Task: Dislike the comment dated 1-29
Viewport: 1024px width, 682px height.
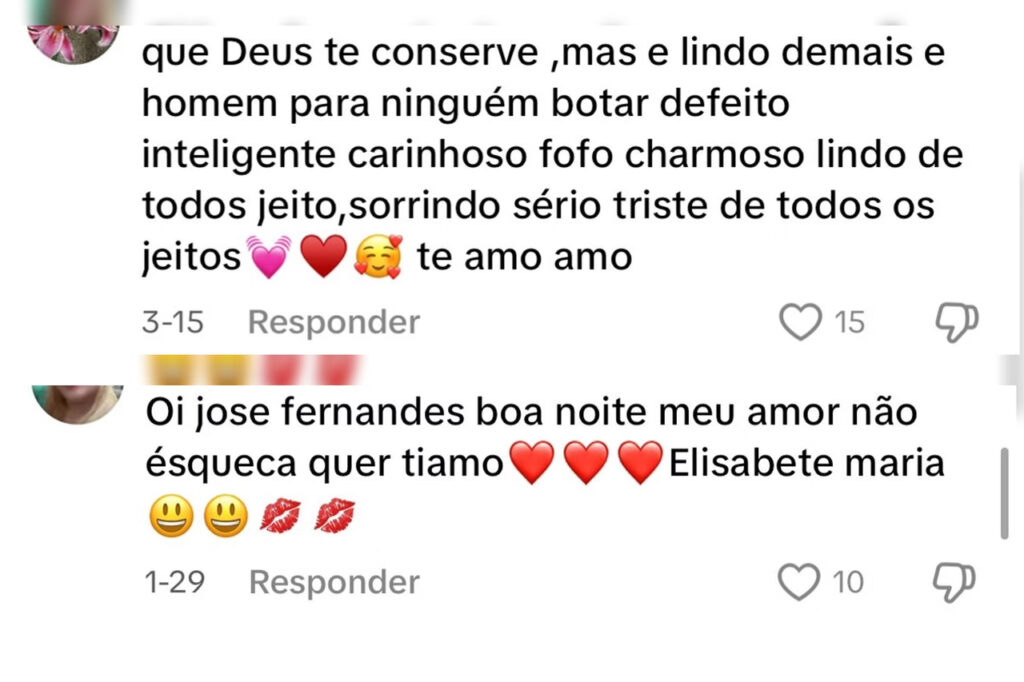Action: pyautogui.click(x=954, y=582)
